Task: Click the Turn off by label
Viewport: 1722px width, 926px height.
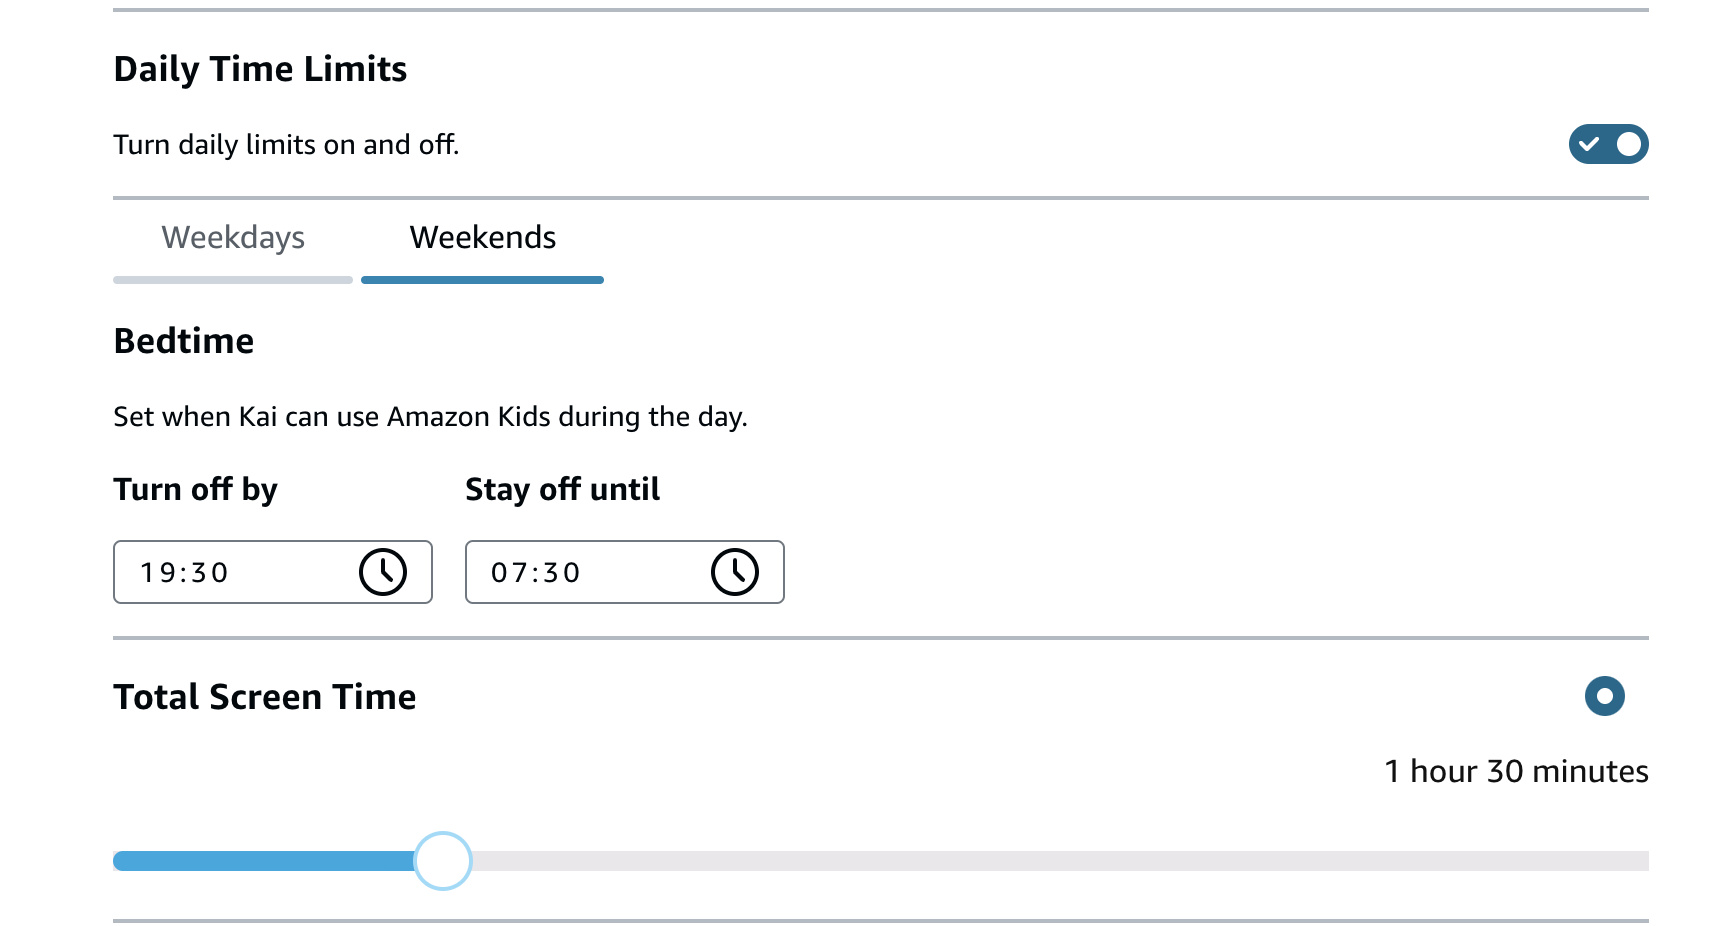Action: point(195,489)
